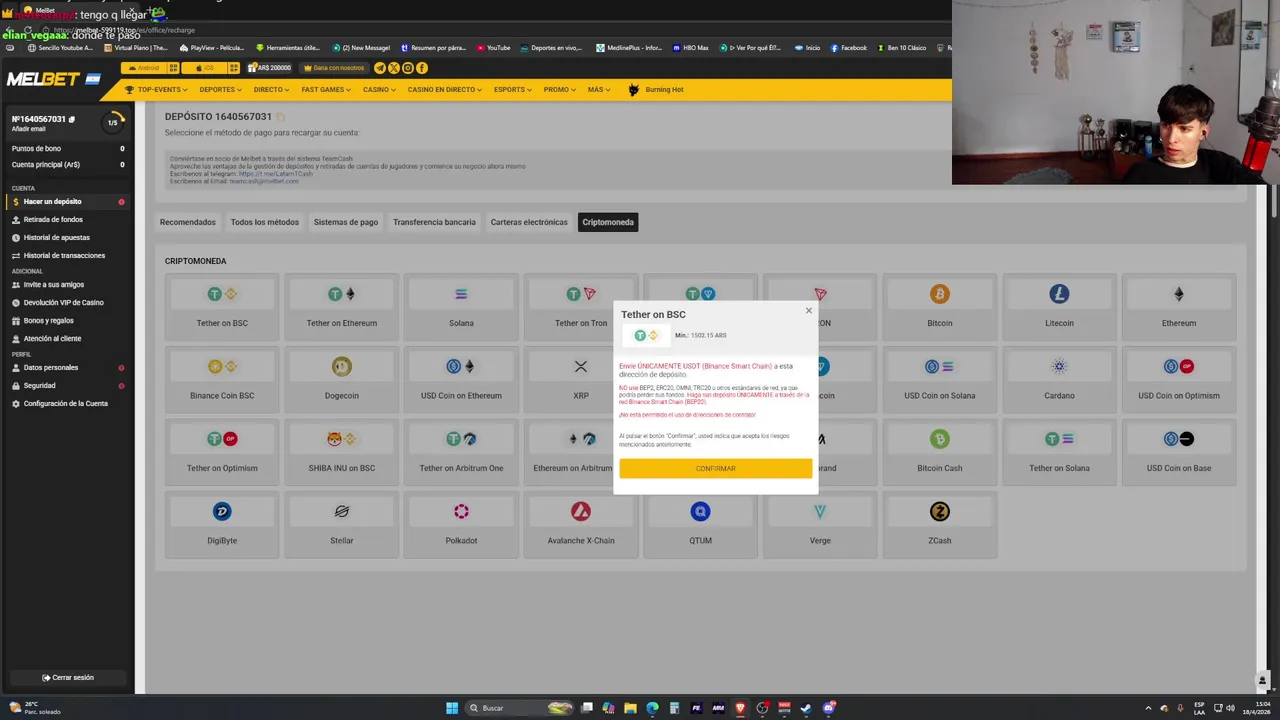Viewport: 1280px width, 720px height.
Task: Open Historial de transacciones in sidebar
Action: 64,256
